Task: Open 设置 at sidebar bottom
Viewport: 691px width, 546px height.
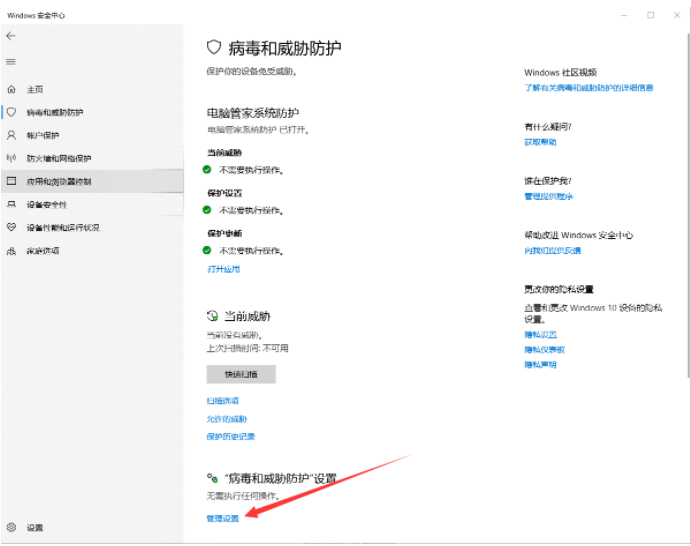Action: pyautogui.click(x=93, y=527)
